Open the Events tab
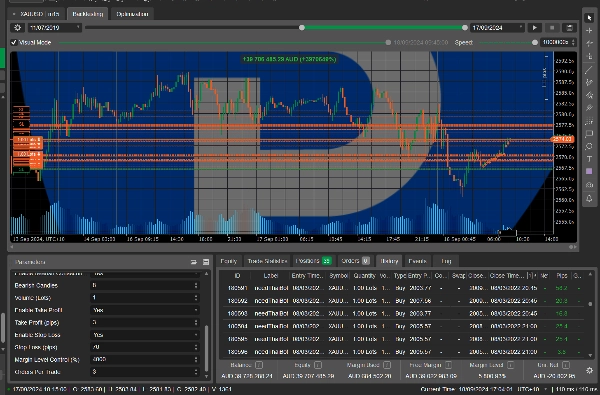The height and width of the screenshot is (395, 600). click(417, 261)
